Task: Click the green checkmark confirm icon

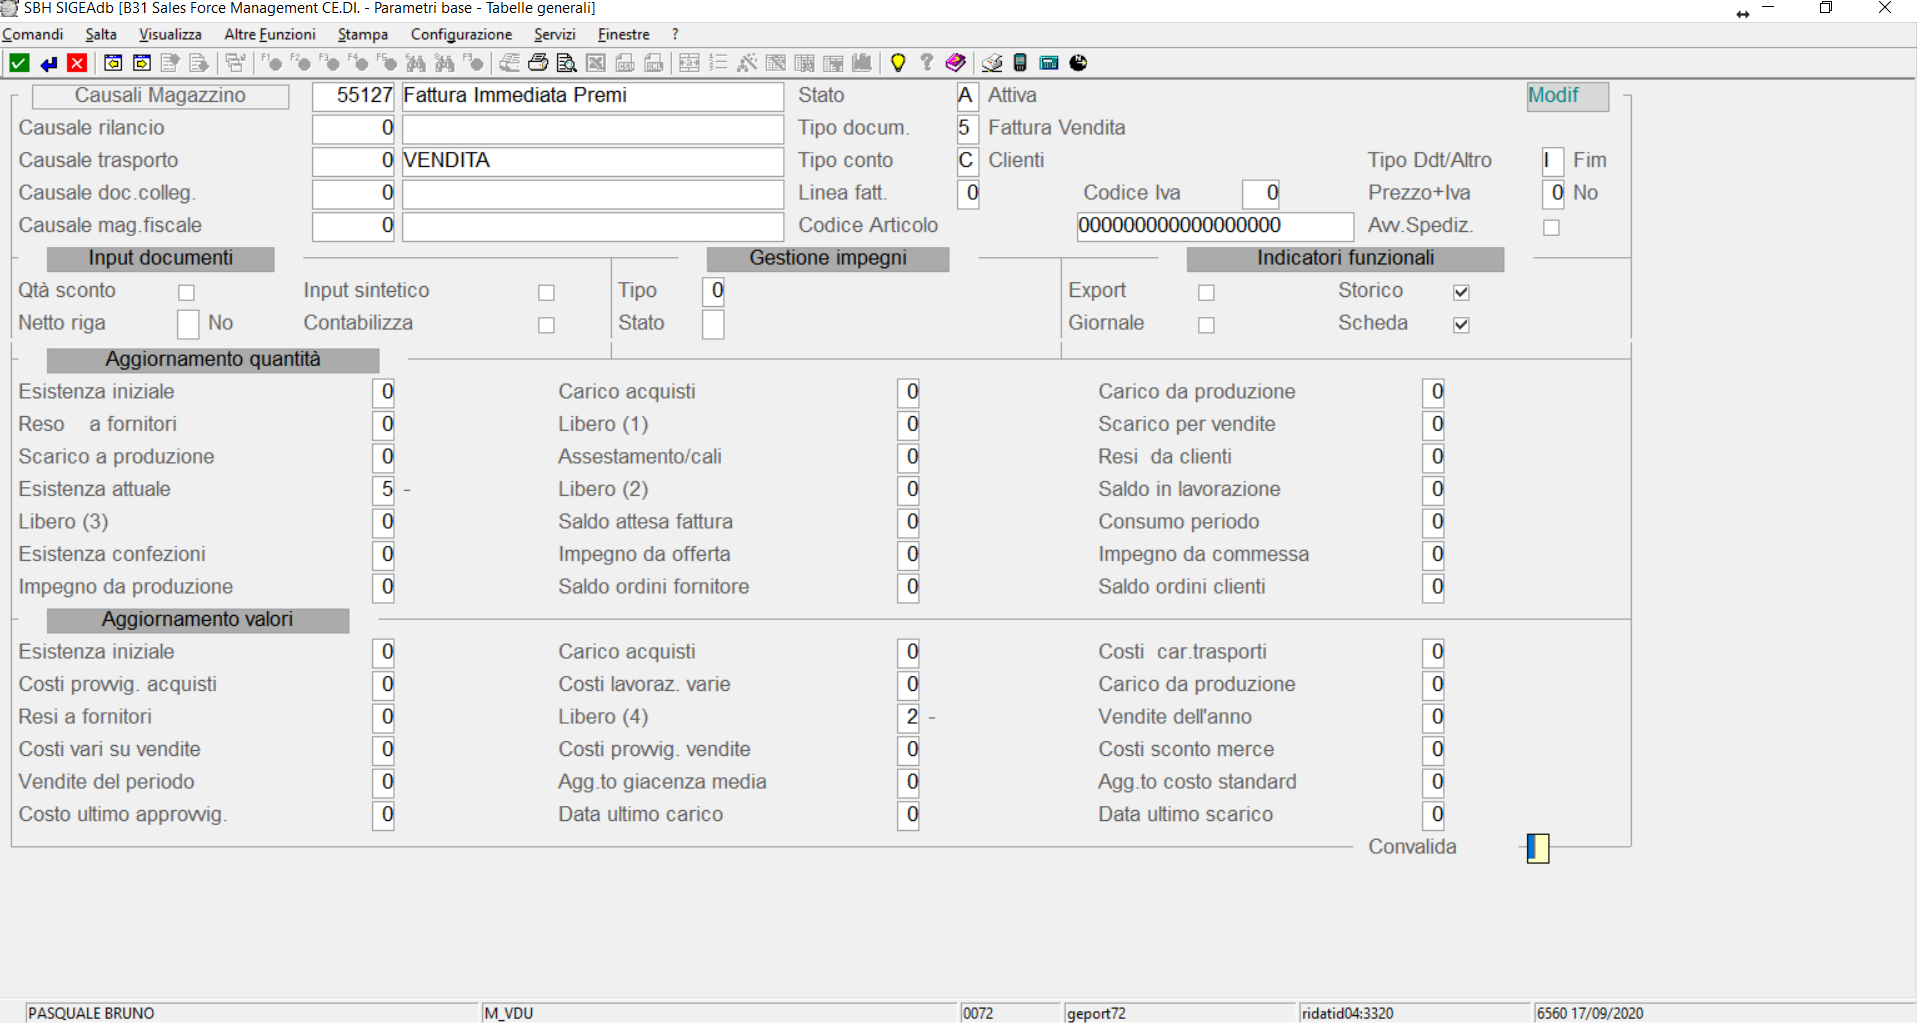Action: point(19,63)
